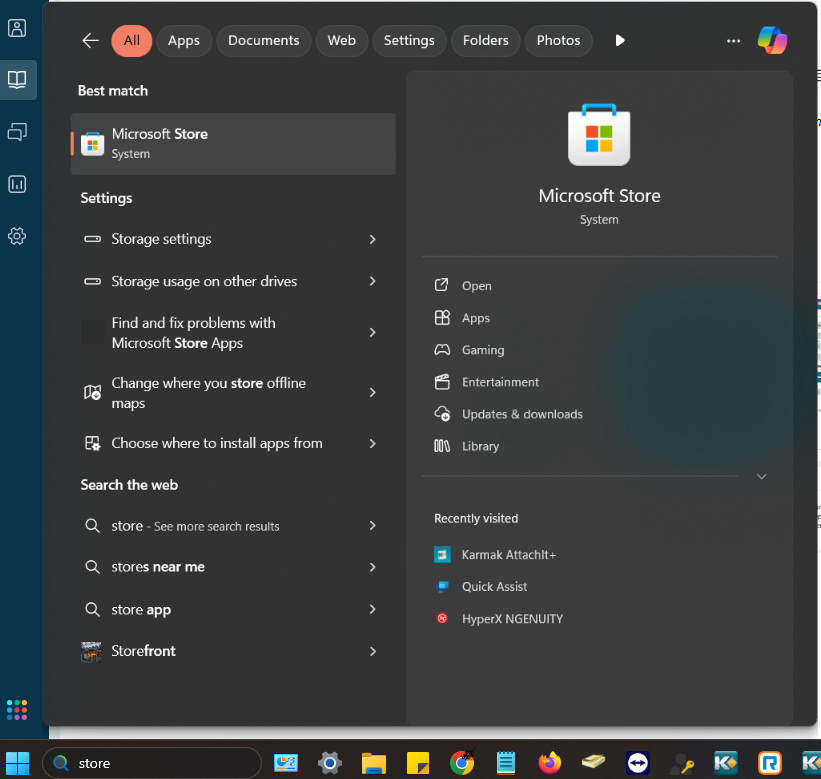The image size is (821, 779).
Task: Switch to the Photos filter tab
Action: click(558, 40)
